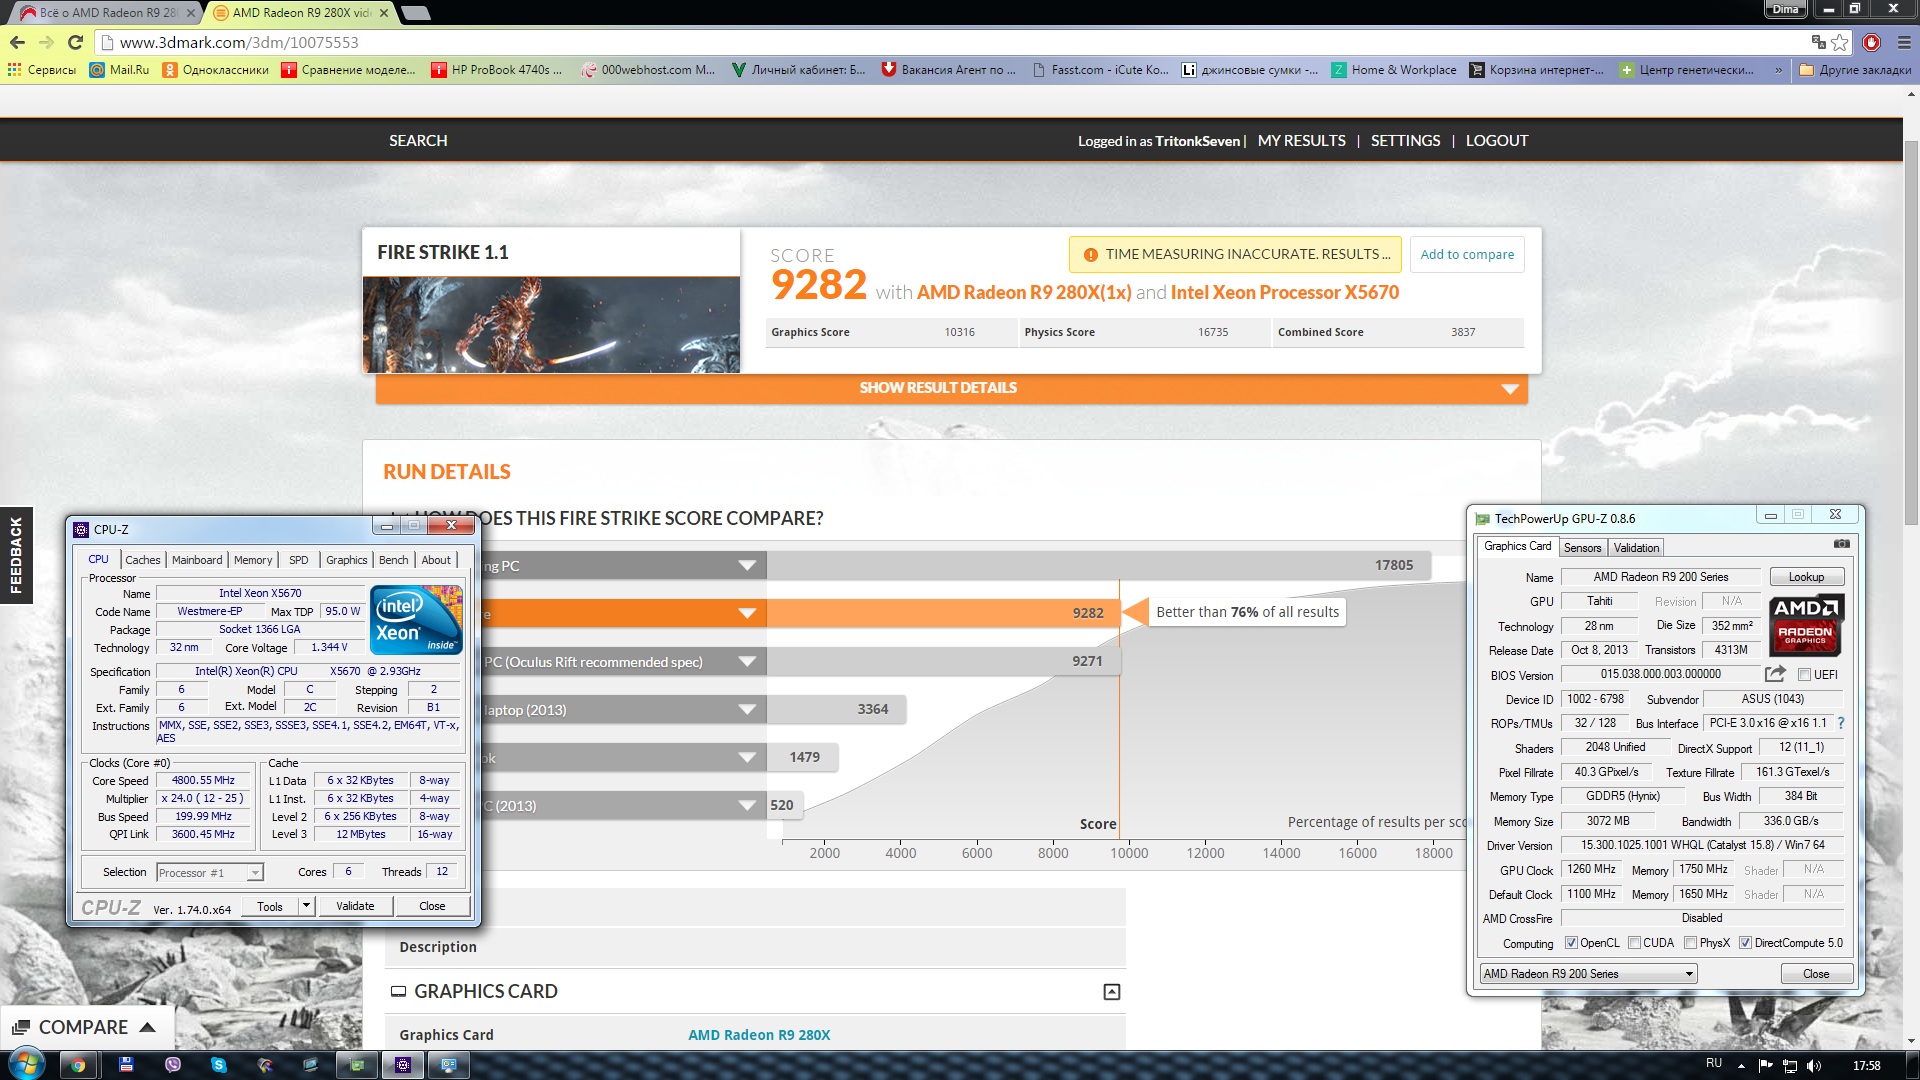Viewport: 1920px width, 1080px height.
Task: Switch to the CPU-Z taskbar button
Action: coord(403,1065)
